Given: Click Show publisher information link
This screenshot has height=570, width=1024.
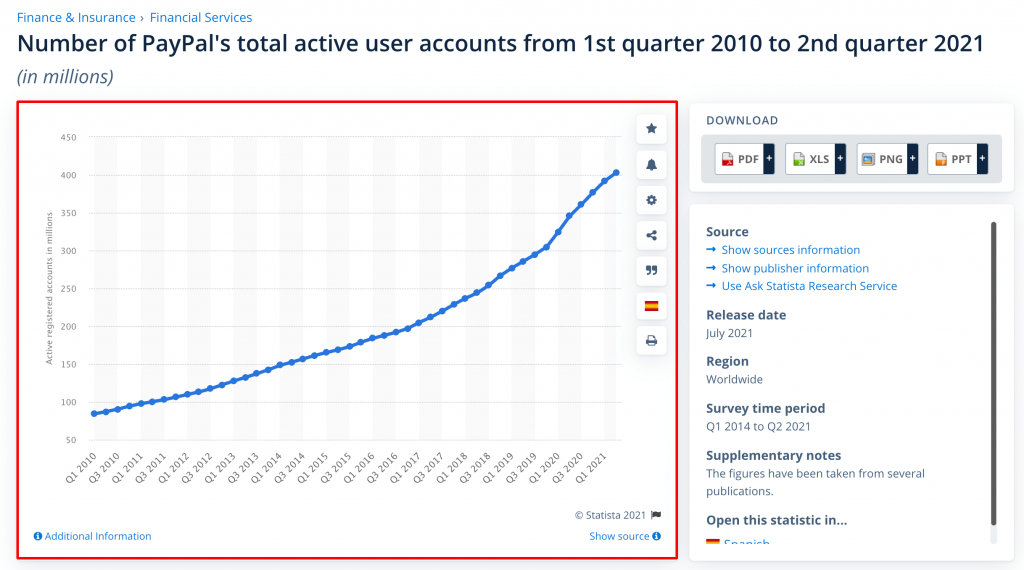Looking at the screenshot, I should point(795,268).
